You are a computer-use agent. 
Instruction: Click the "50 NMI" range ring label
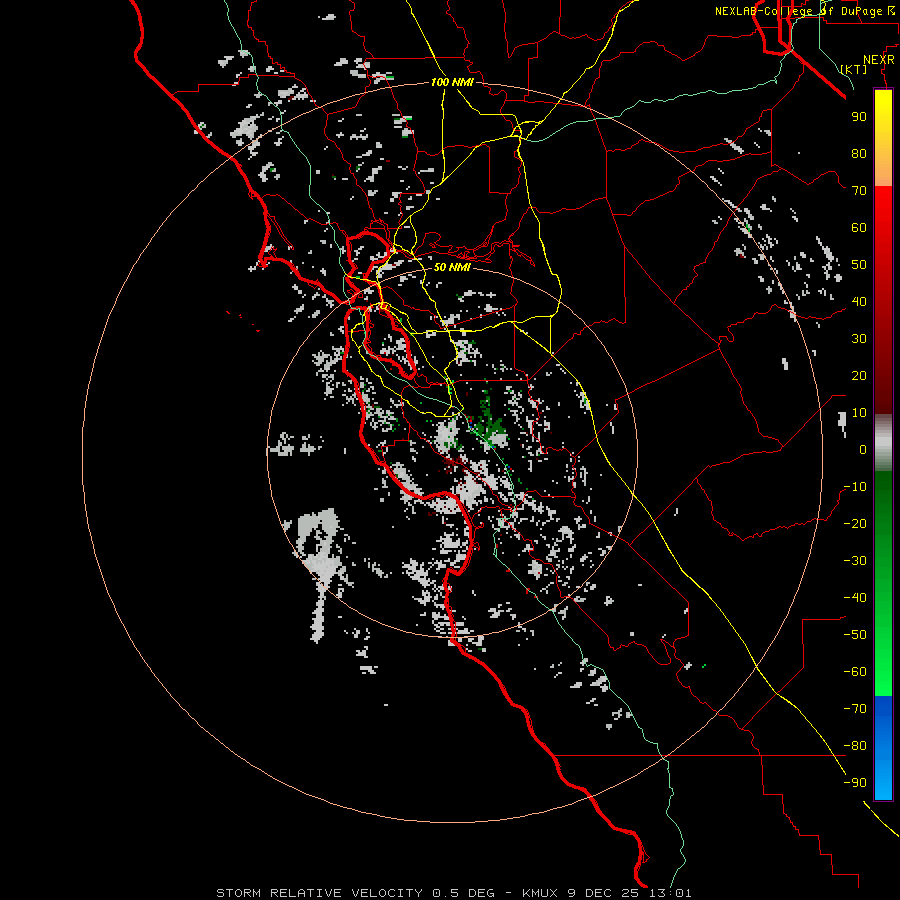(x=452, y=267)
